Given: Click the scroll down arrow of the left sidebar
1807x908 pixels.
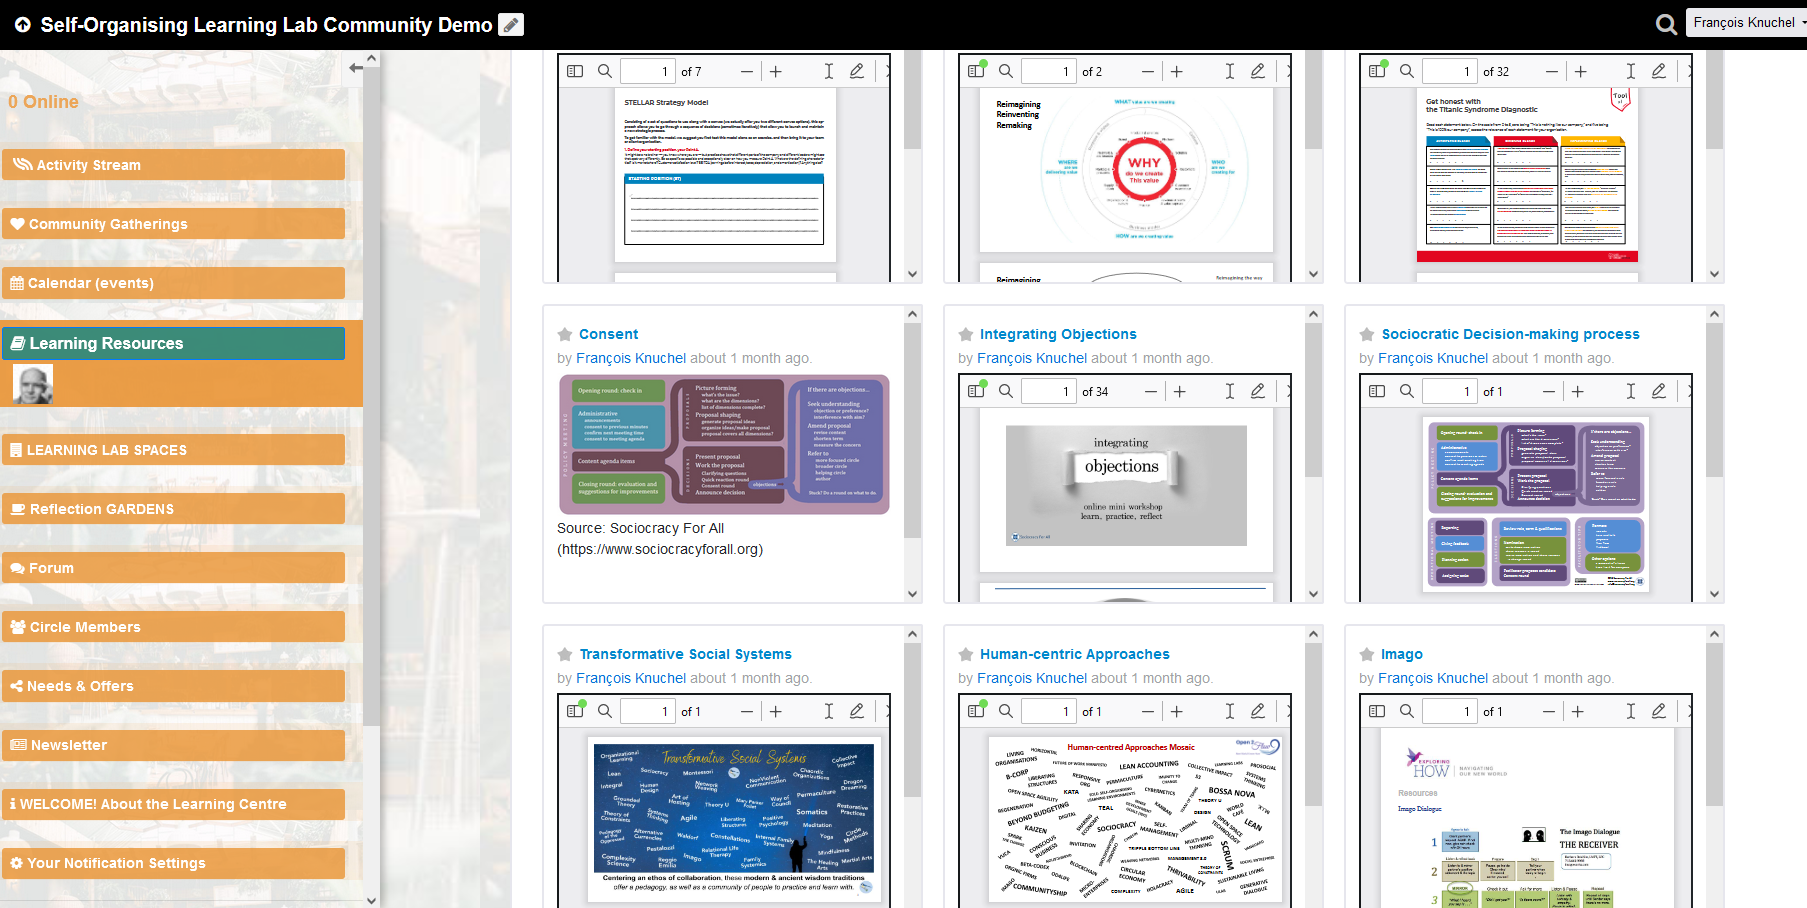Looking at the screenshot, I should point(371,900).
